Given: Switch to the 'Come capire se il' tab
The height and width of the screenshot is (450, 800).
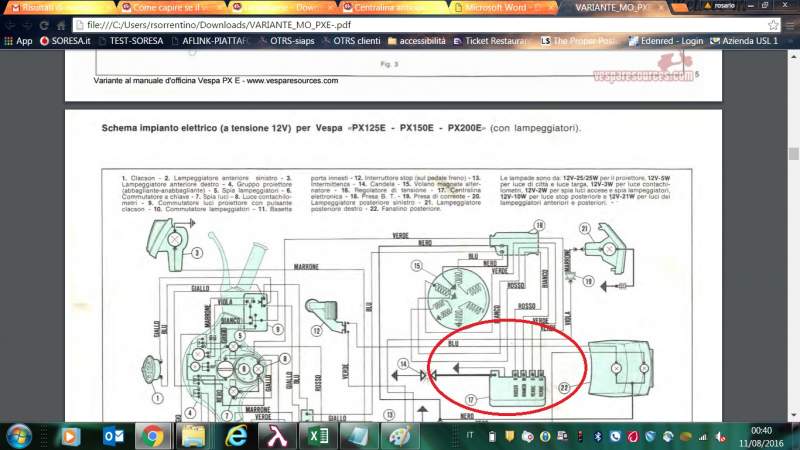Looking at the screenshot, I should click(173, 8).
